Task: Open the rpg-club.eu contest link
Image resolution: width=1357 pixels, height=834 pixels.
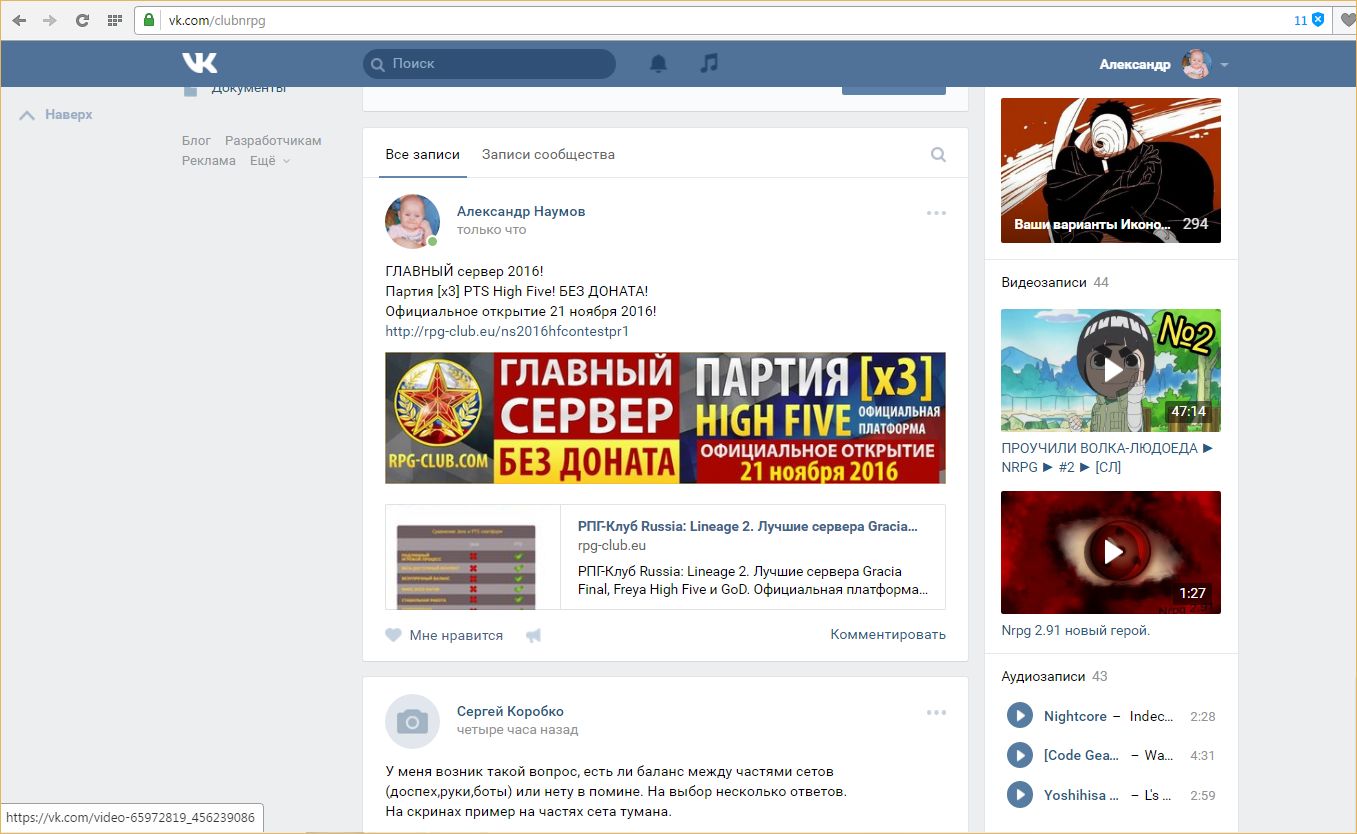Action: 507,331
